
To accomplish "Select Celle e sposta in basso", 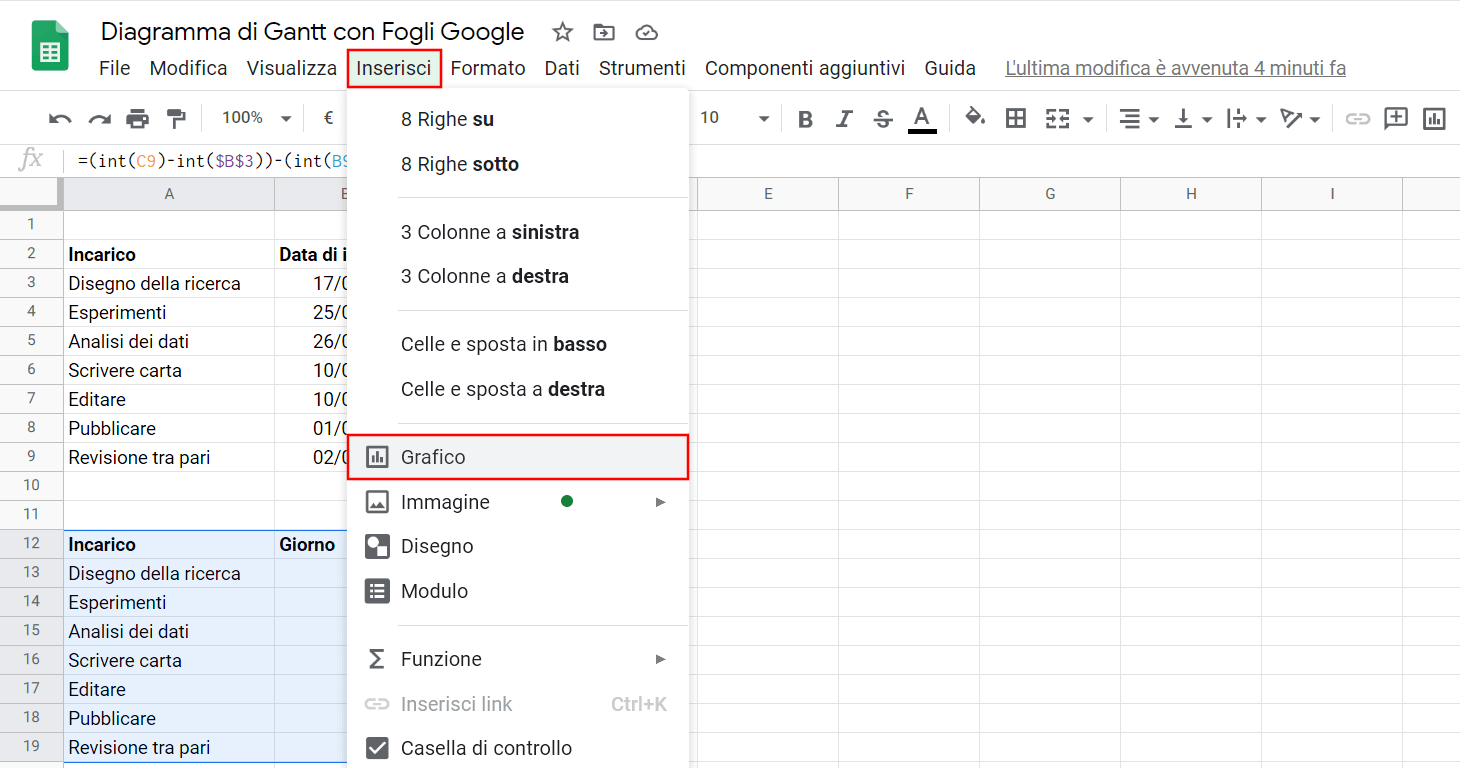I will coord(518,344).
